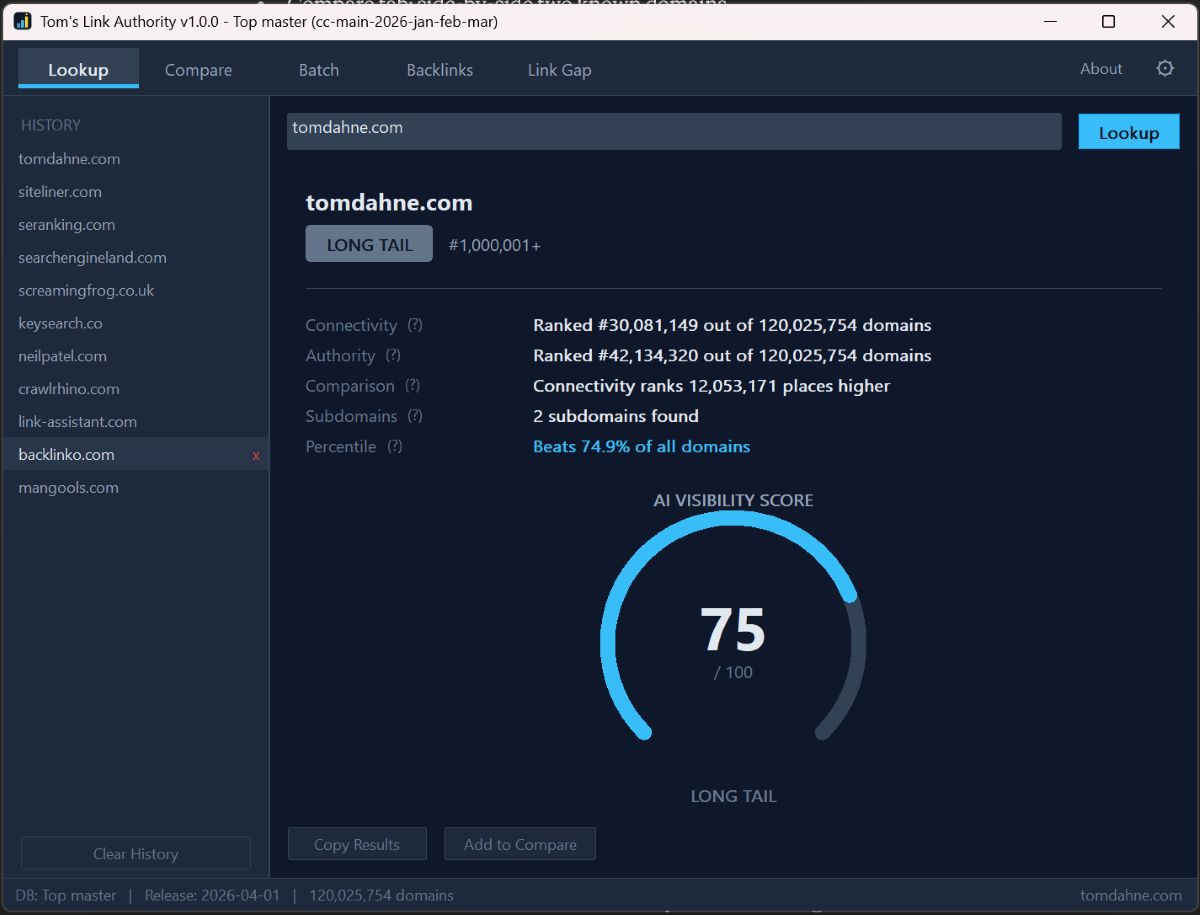Image resolution: width=1200 pixels, height=915 pixels.
Task: Click the Authority question mark icon
Action: click(392, 355)
